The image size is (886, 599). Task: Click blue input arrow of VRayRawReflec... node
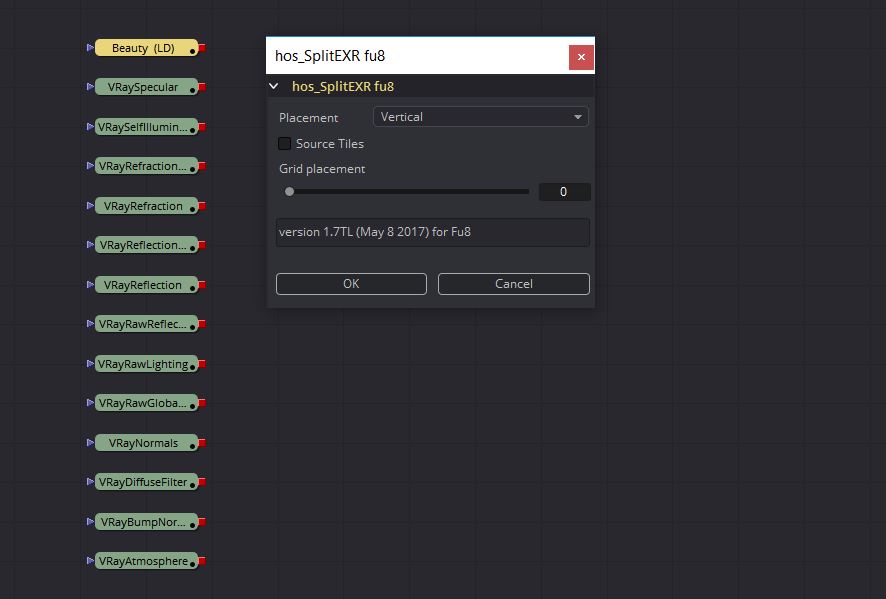(90, 324)
